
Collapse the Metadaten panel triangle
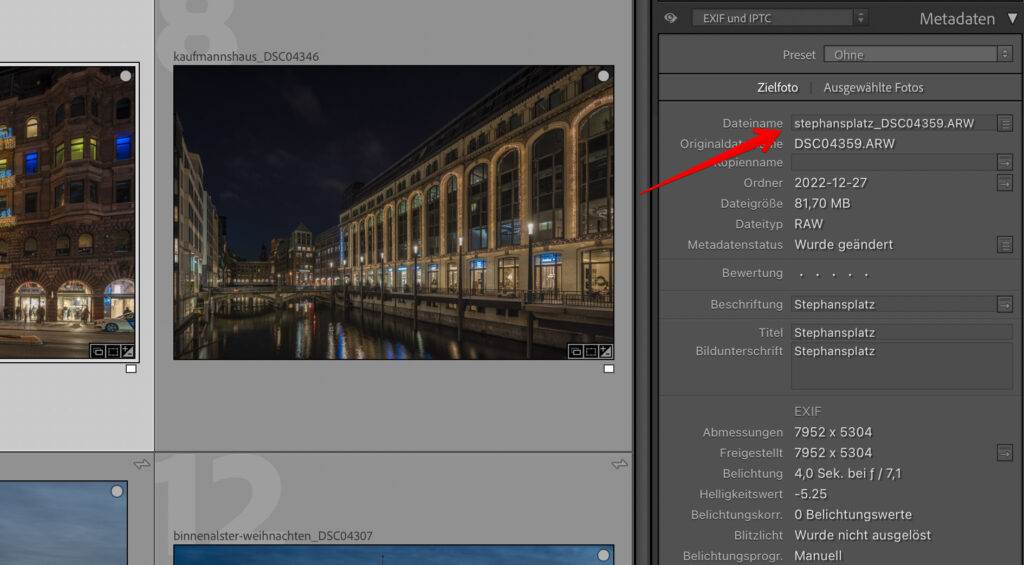1012,18
